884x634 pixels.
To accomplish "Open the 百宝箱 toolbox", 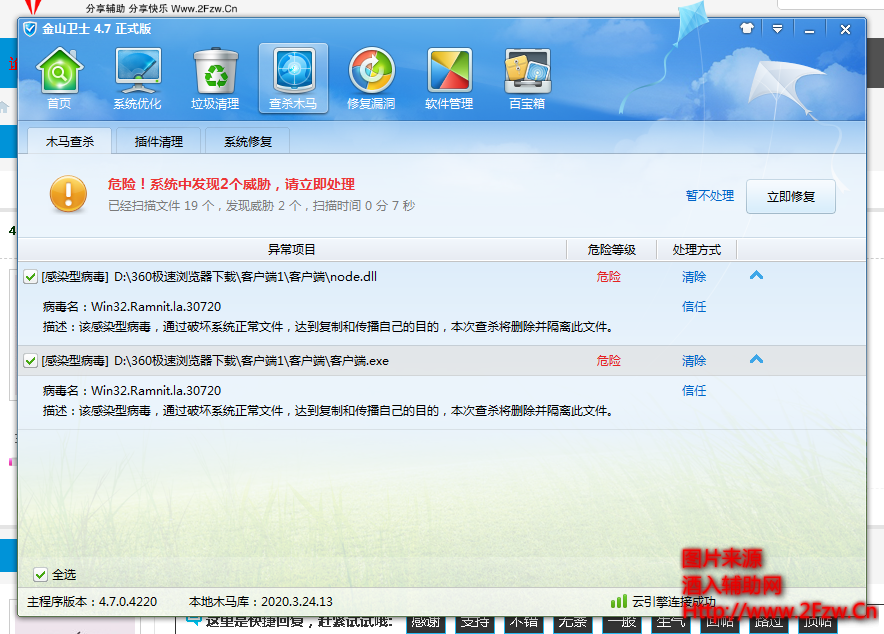I will click(527, 78).
